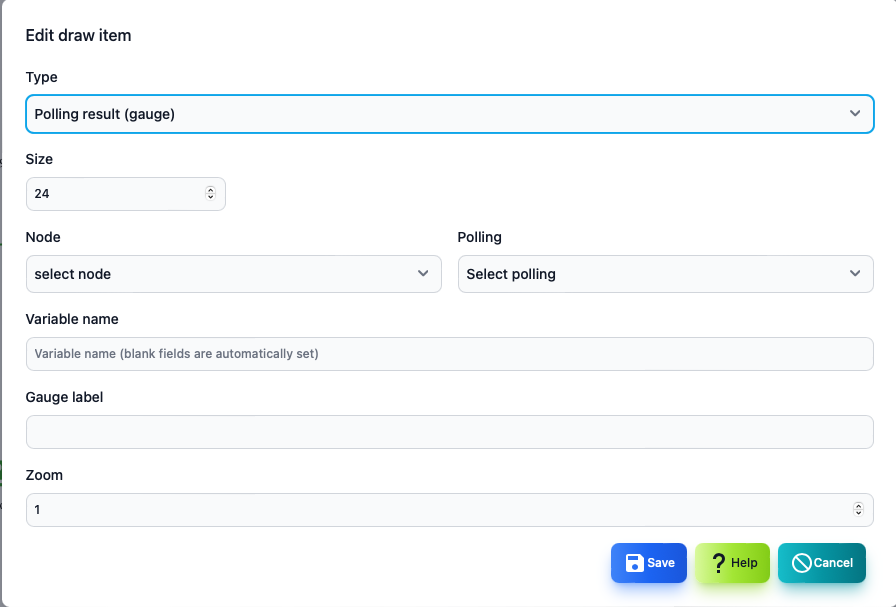Open the Node dropdown arrow
The width and height of the screenshot is (896, 607).
pyautogui.click(x=423, y=273)
